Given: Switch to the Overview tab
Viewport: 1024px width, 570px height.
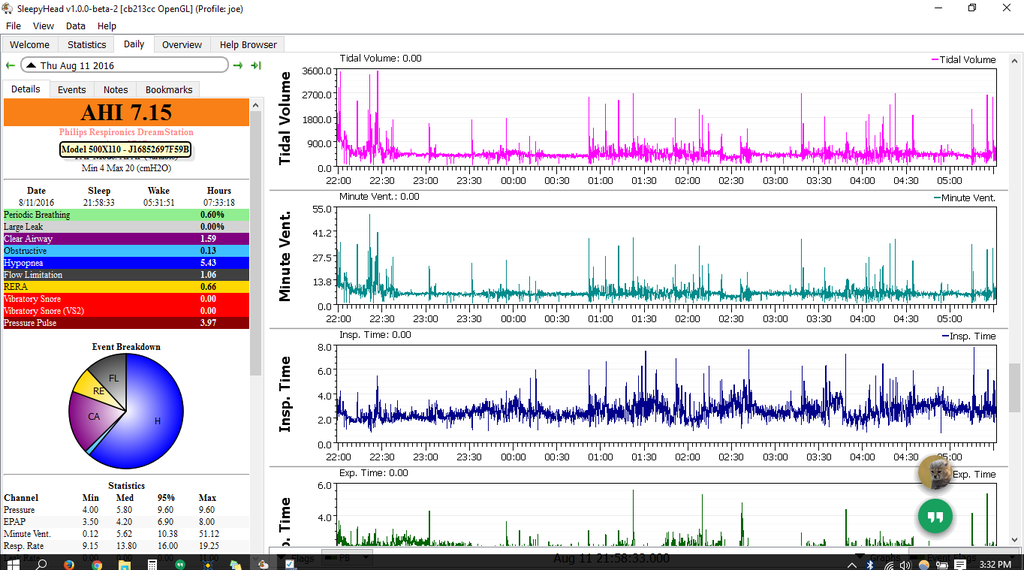Looking at the screenshot, I should tap(182, 45).
